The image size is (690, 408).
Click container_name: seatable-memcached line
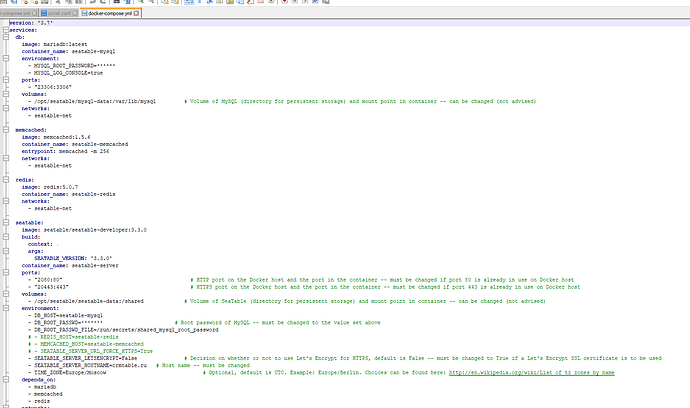tap(75, 144)
